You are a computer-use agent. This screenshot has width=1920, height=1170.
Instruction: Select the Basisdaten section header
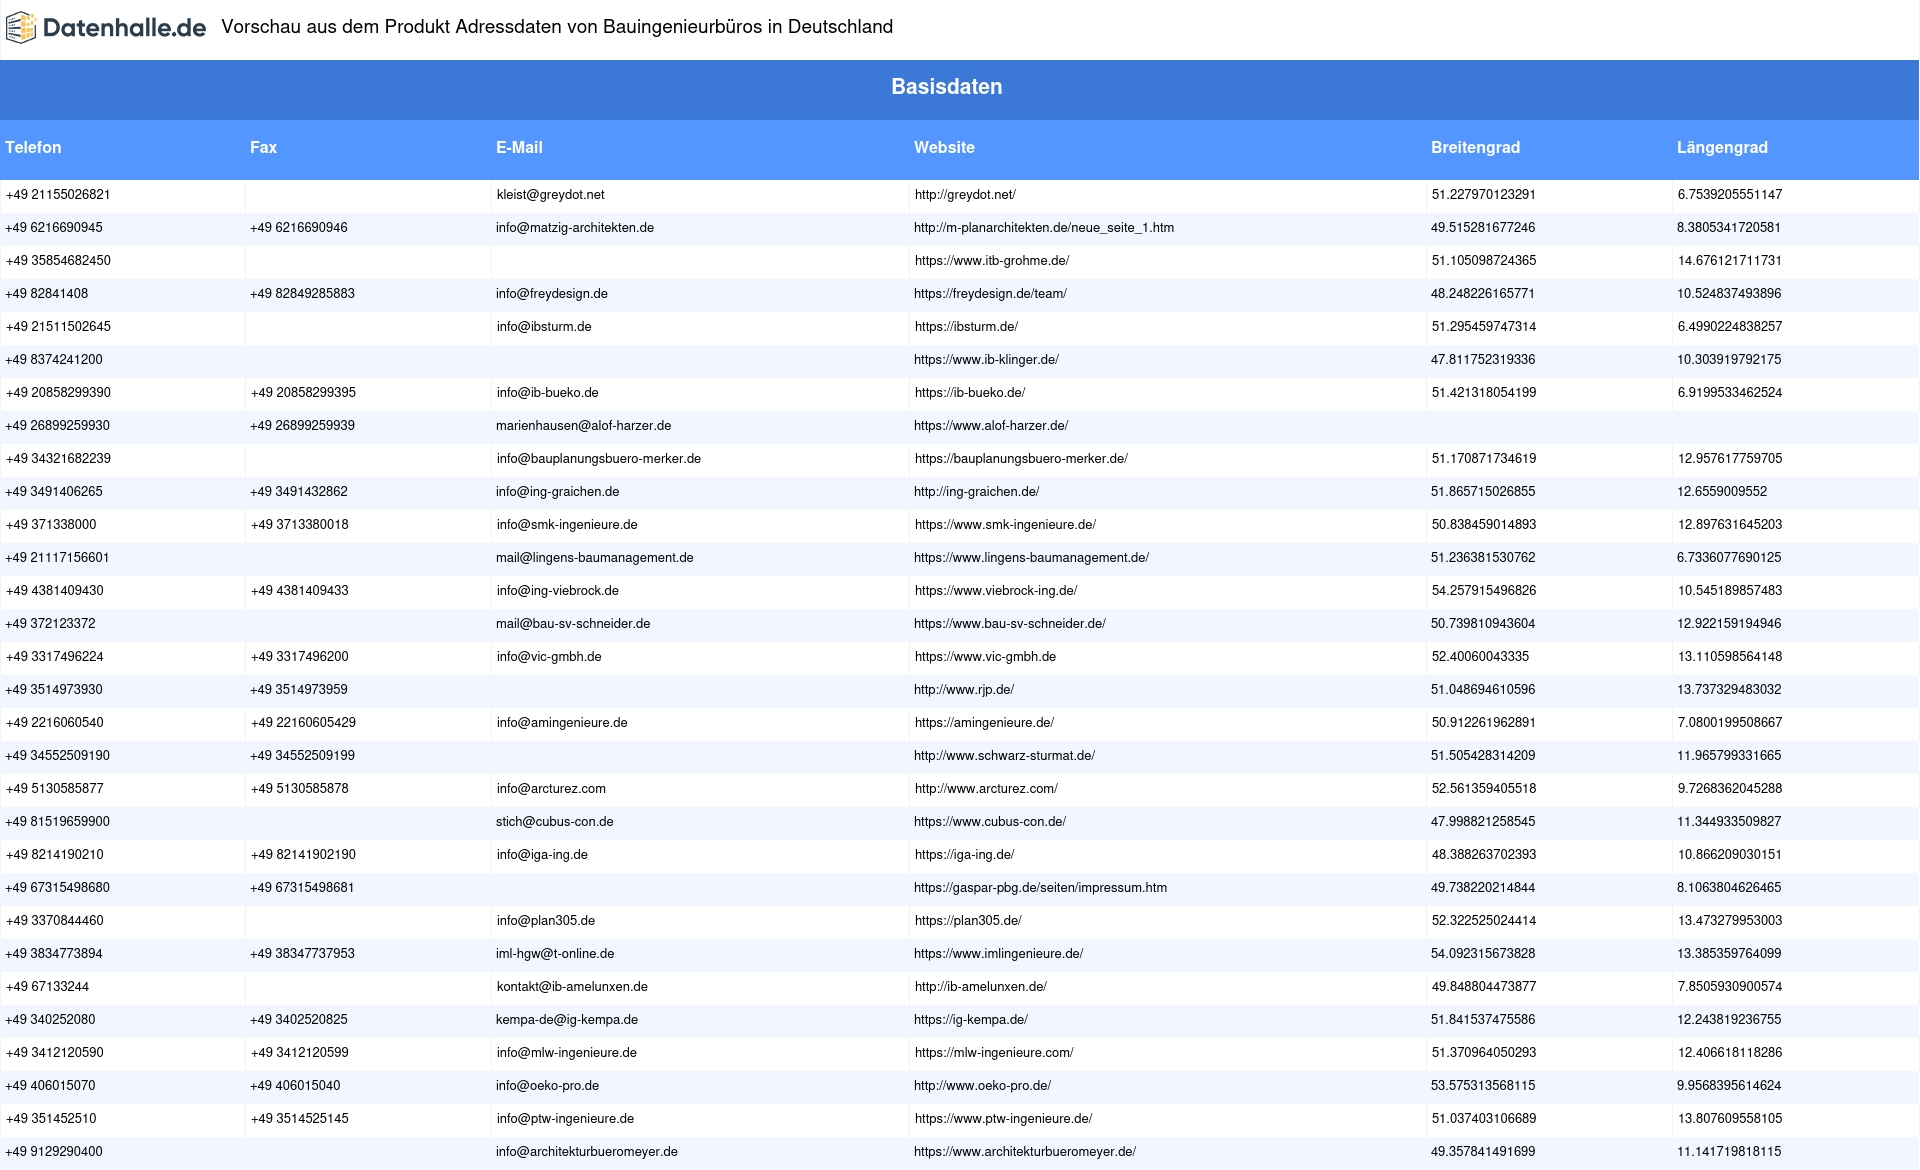pyautogui.click(x=946, y=87)
